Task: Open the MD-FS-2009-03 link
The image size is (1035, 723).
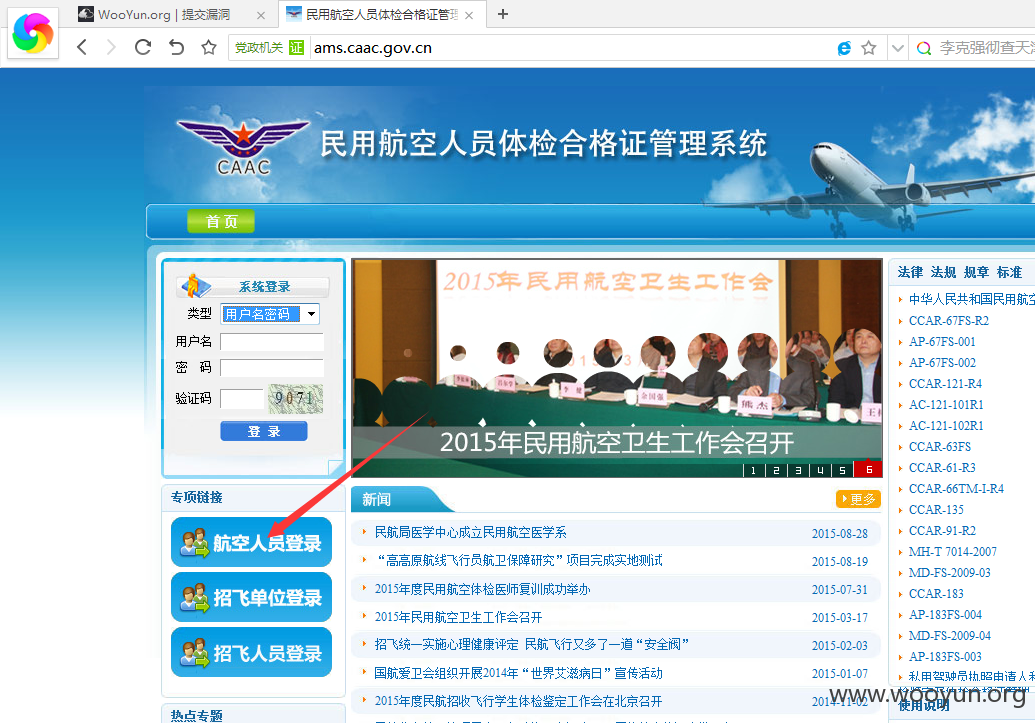Action: [x=949, y=573]
